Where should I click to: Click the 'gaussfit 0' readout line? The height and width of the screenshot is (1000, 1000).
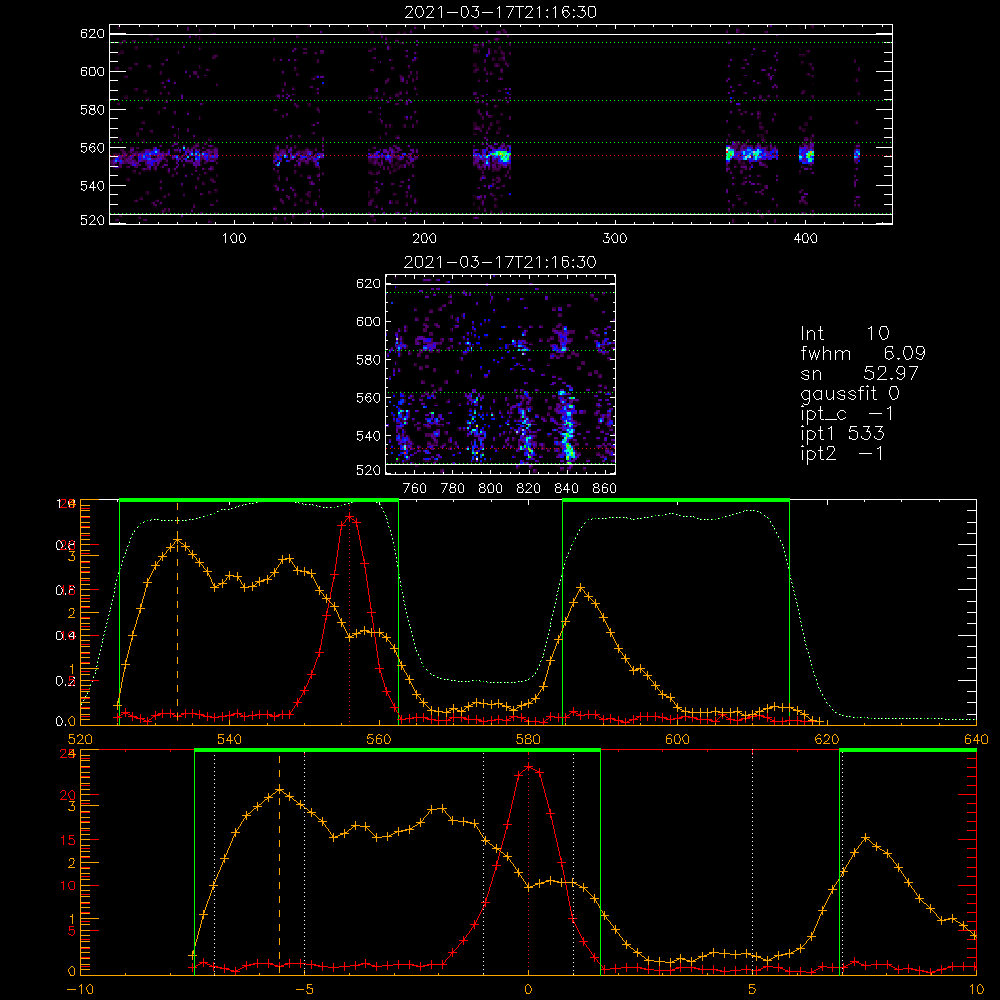pos(849,393)
